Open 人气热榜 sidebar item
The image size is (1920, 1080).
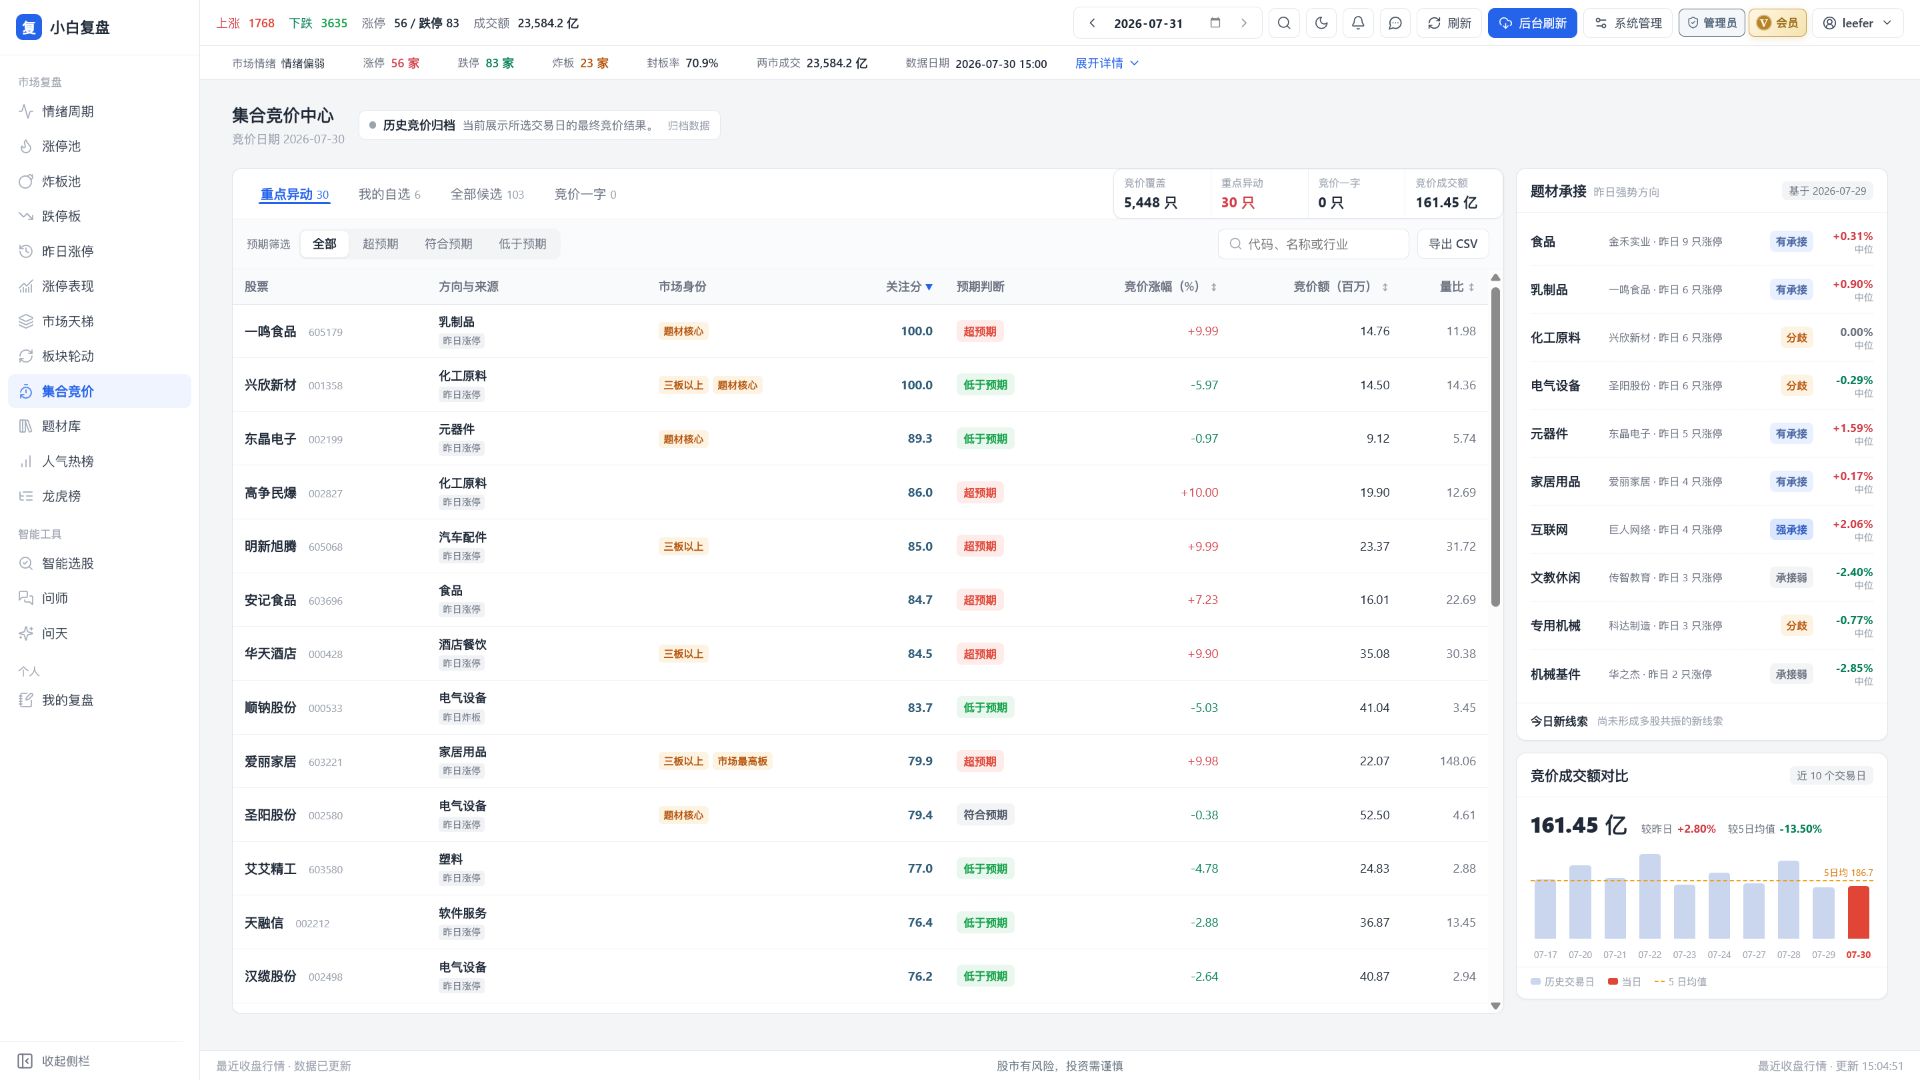coord(99,461)
